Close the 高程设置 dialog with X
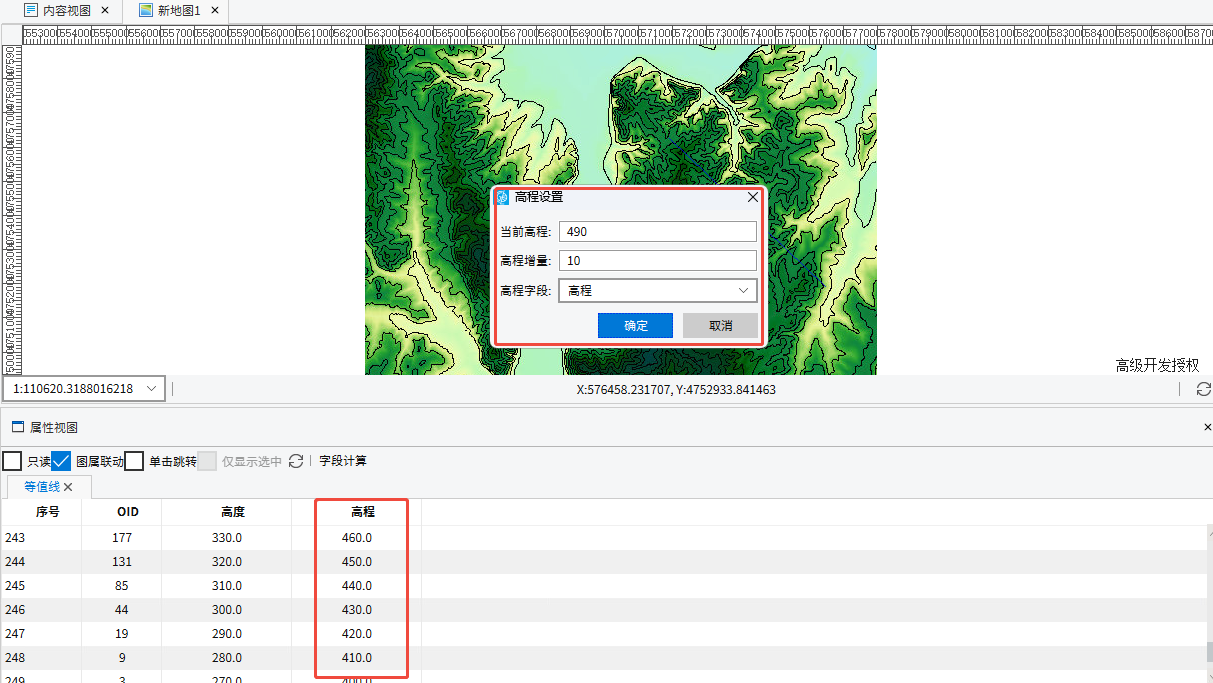 [x=752, y=197]
